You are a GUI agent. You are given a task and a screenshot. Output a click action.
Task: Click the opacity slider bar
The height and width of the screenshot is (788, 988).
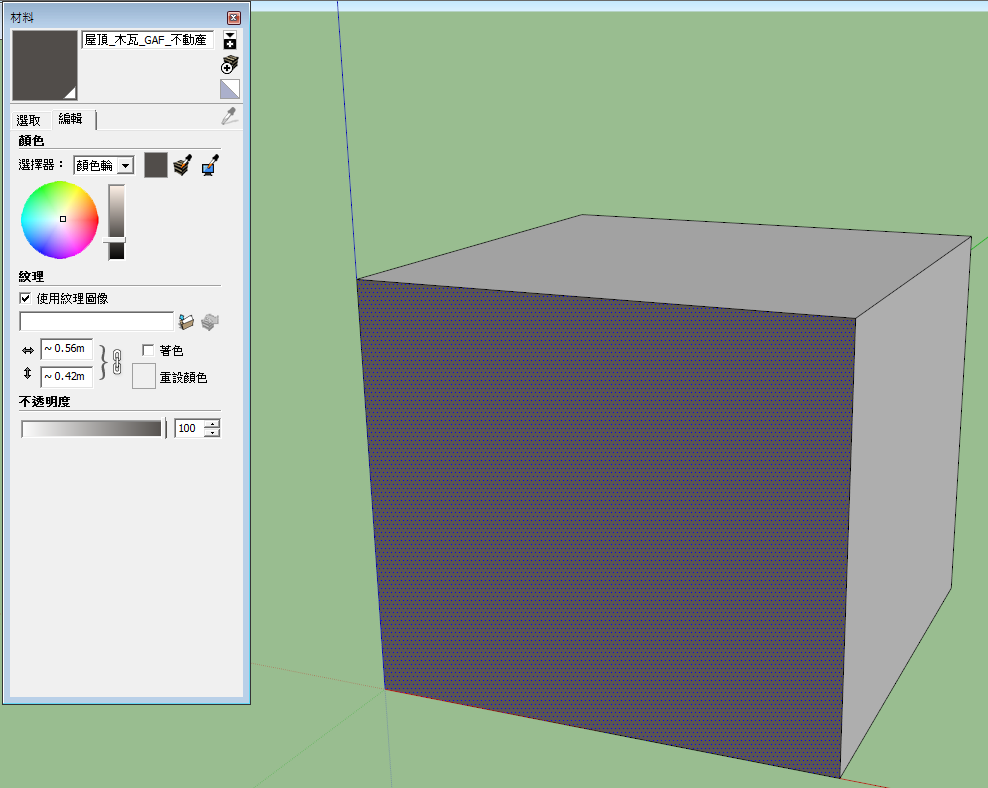[x=92, y=429]
